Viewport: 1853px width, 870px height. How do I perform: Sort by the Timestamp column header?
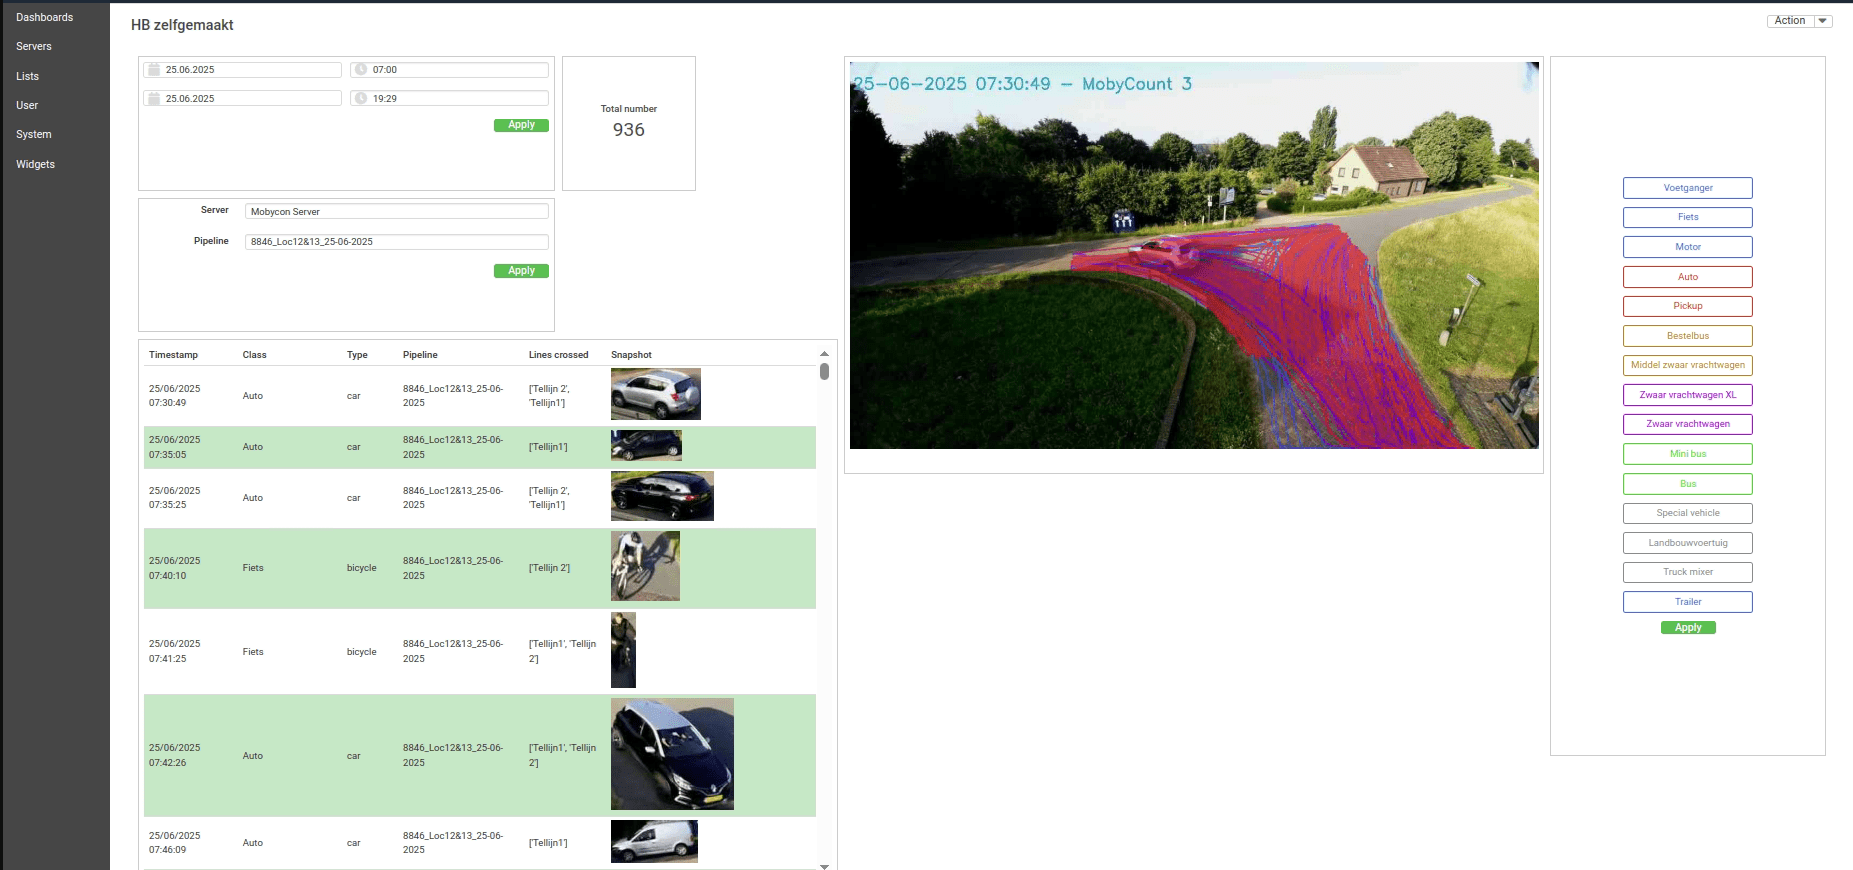coord(174,355)
